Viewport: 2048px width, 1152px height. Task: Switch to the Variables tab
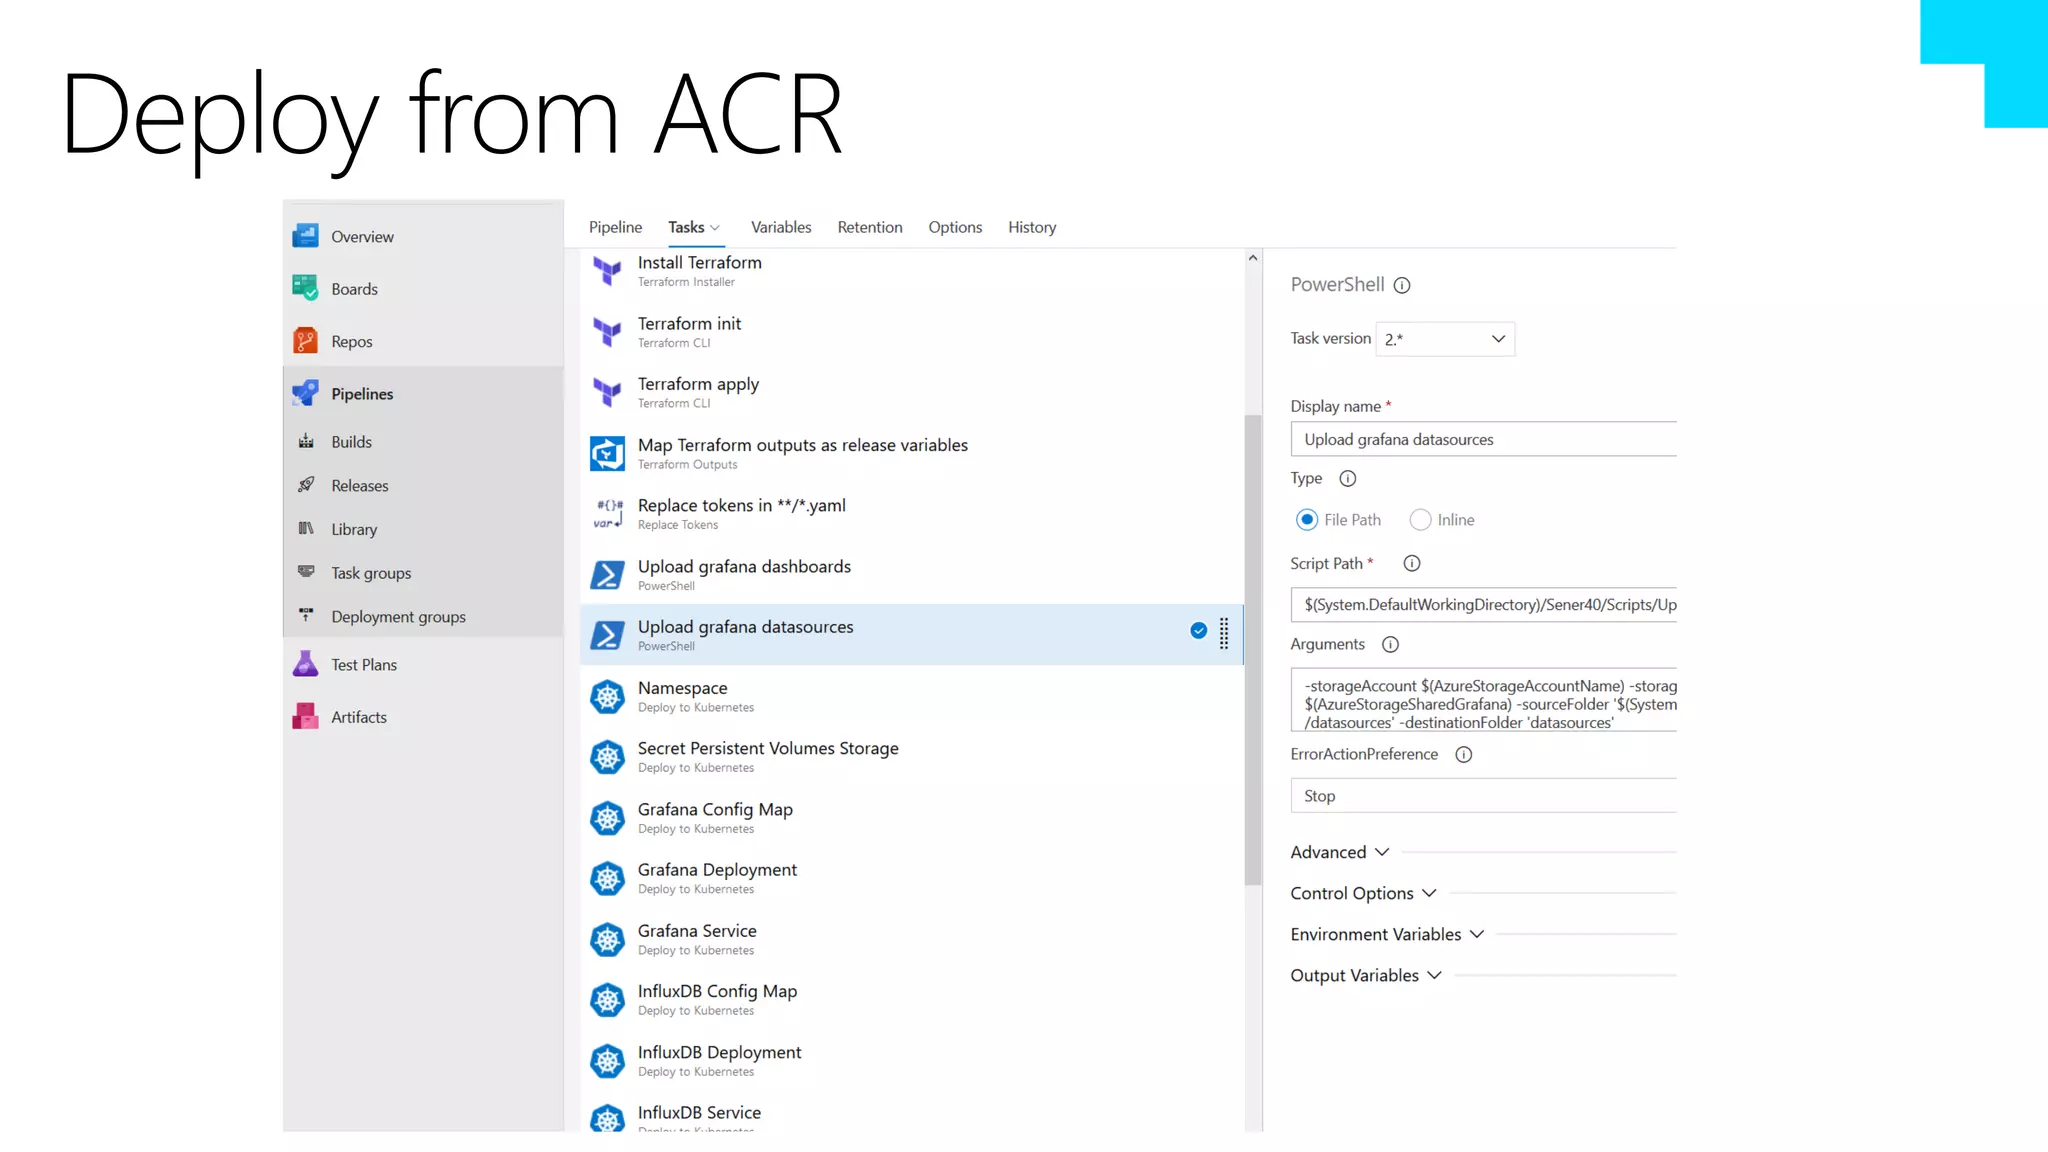click(781, 227)
